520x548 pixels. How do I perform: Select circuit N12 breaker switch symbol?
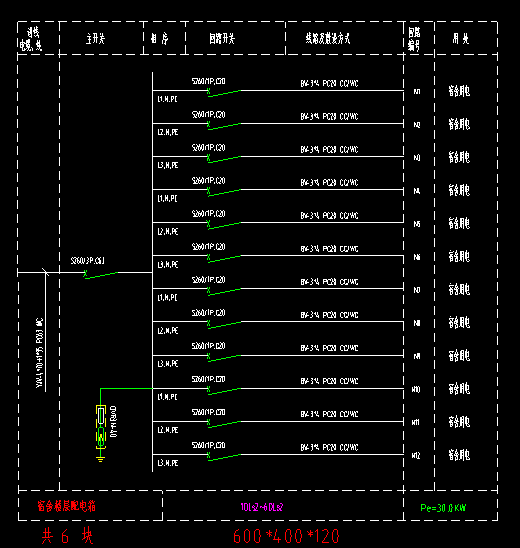click(224, 456)
